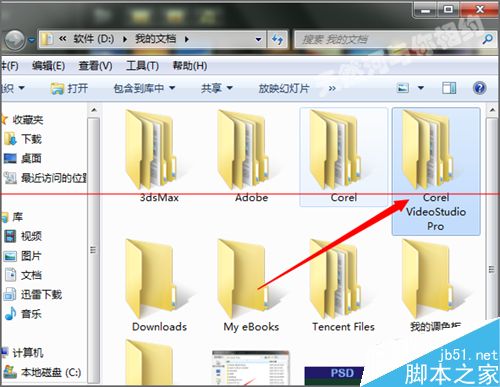Open the Downloads folder
Image resolution: width=500 pixels, height=387 pixels.
[x=159, y=286]
